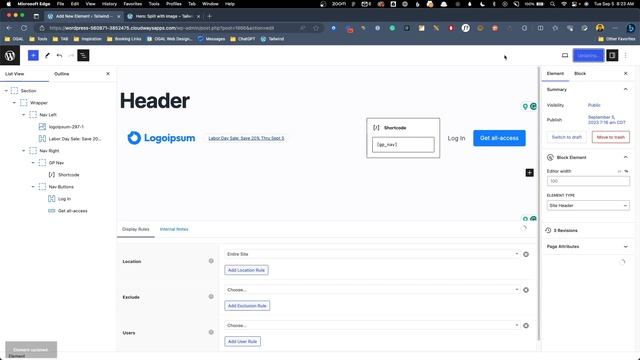This screenshot has width=640, height=360.
Task: Collapse the Nav Buttons tree item
Action: pos(33,187)
